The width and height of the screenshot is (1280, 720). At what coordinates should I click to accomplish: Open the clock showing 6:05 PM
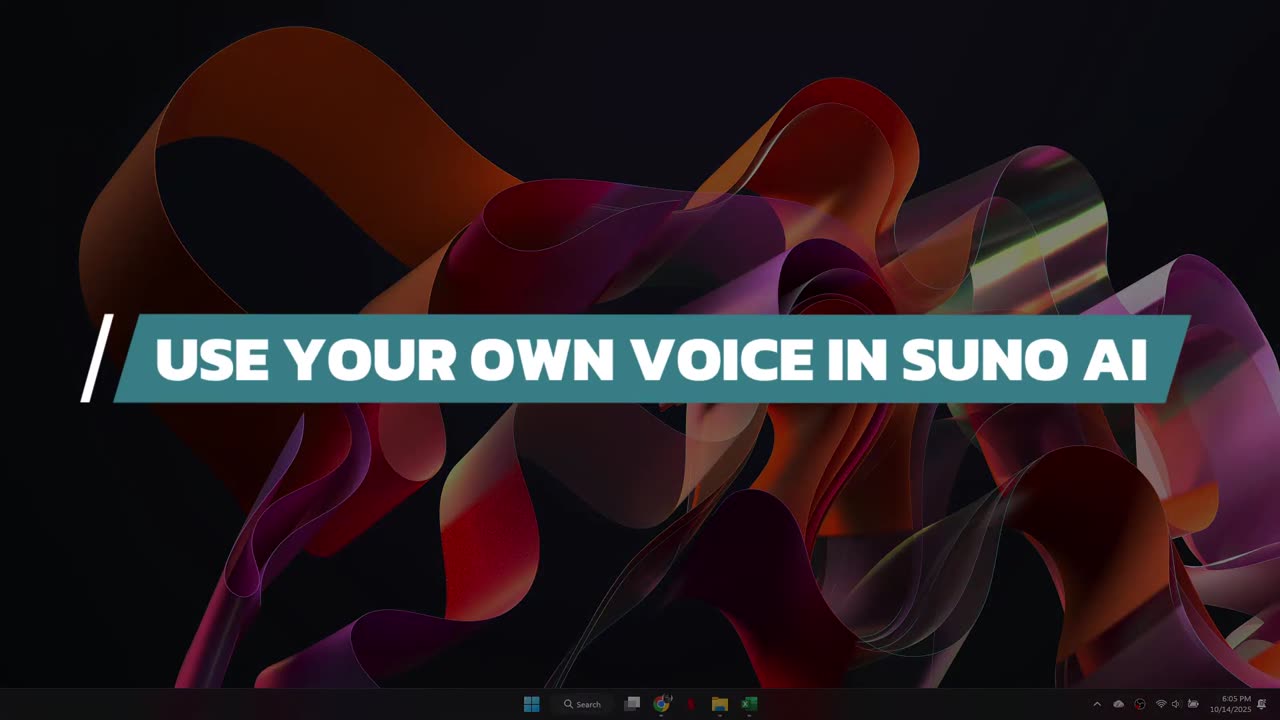point(1231,704)
